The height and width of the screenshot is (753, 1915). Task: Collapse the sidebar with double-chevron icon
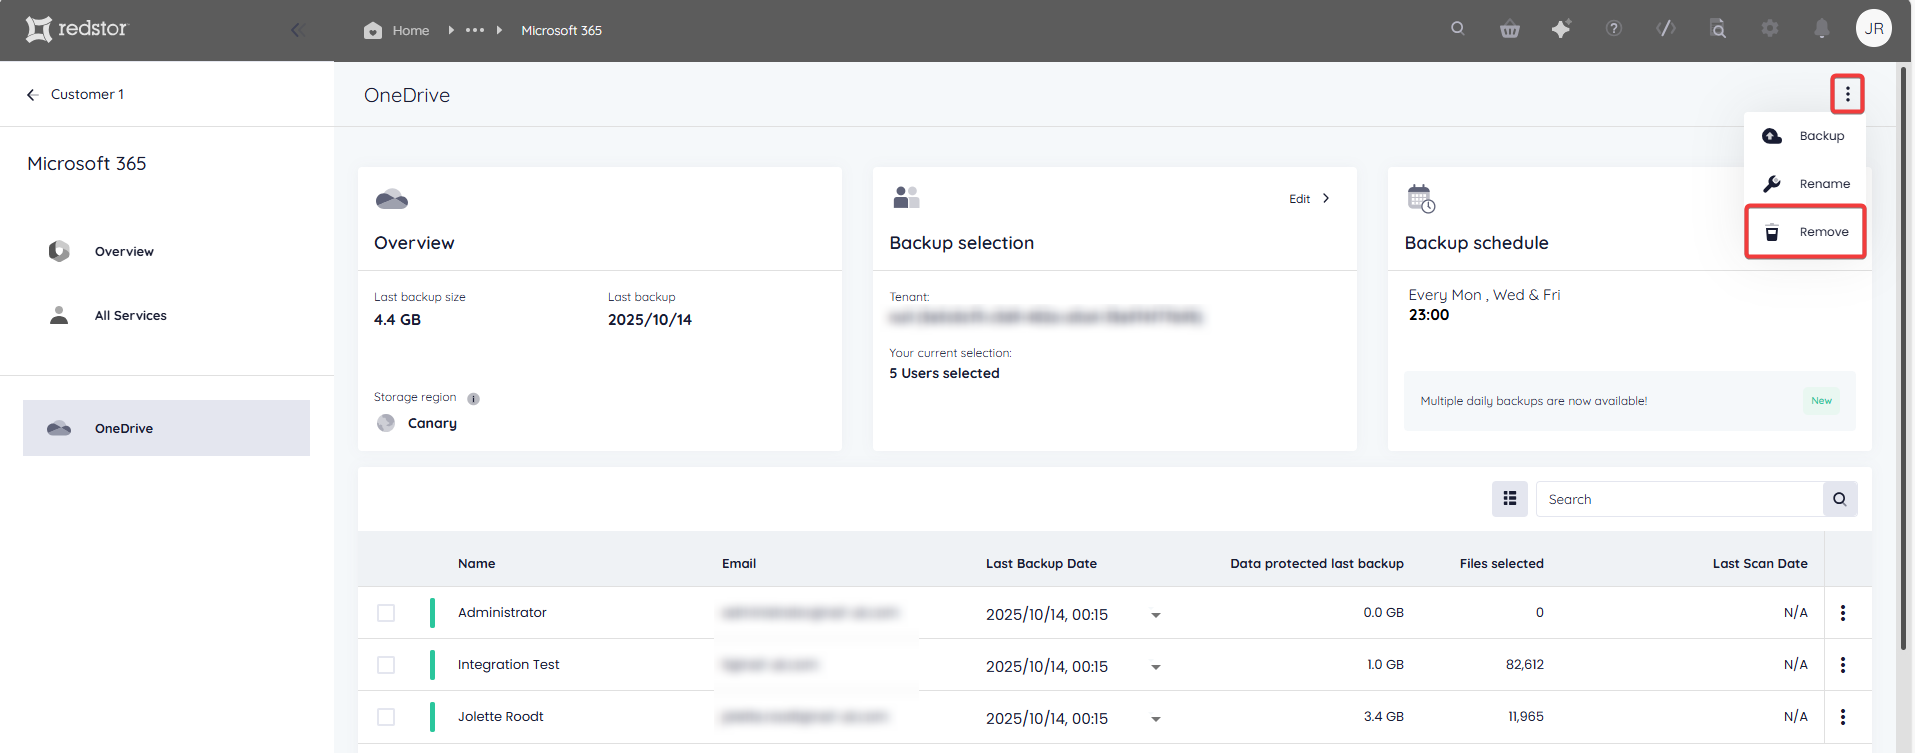(x=297, y=30)
